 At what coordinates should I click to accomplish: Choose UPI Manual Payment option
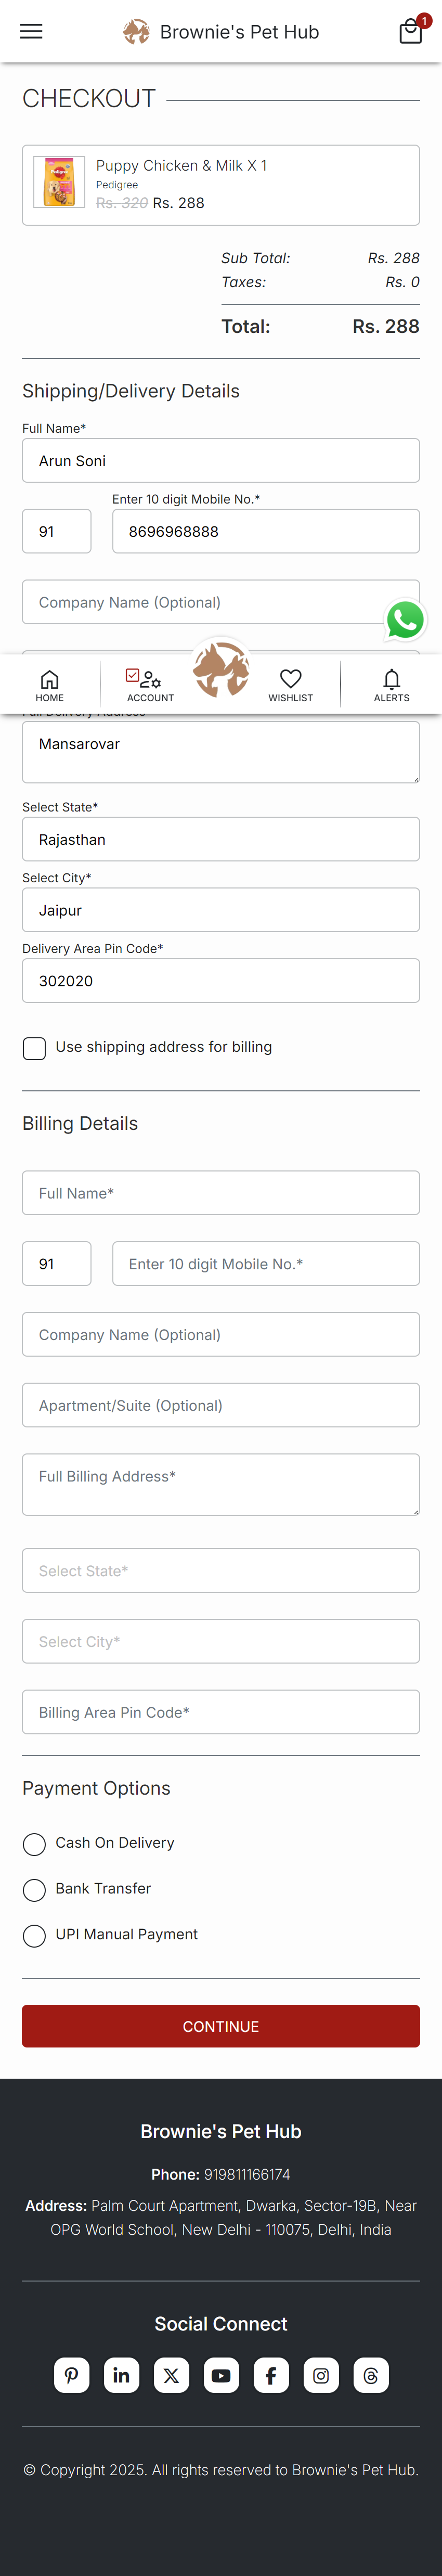pyautogui.click(x=34, y=1936)
